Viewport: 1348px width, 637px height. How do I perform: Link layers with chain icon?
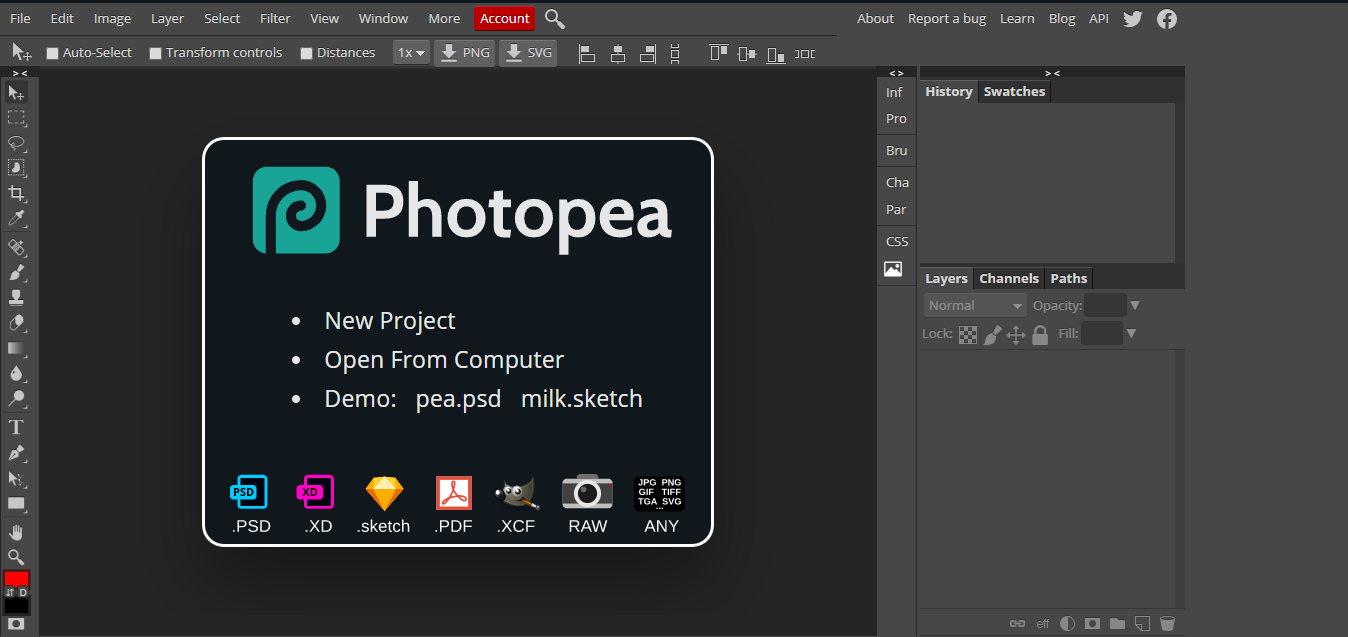[x=1017, y=624]
